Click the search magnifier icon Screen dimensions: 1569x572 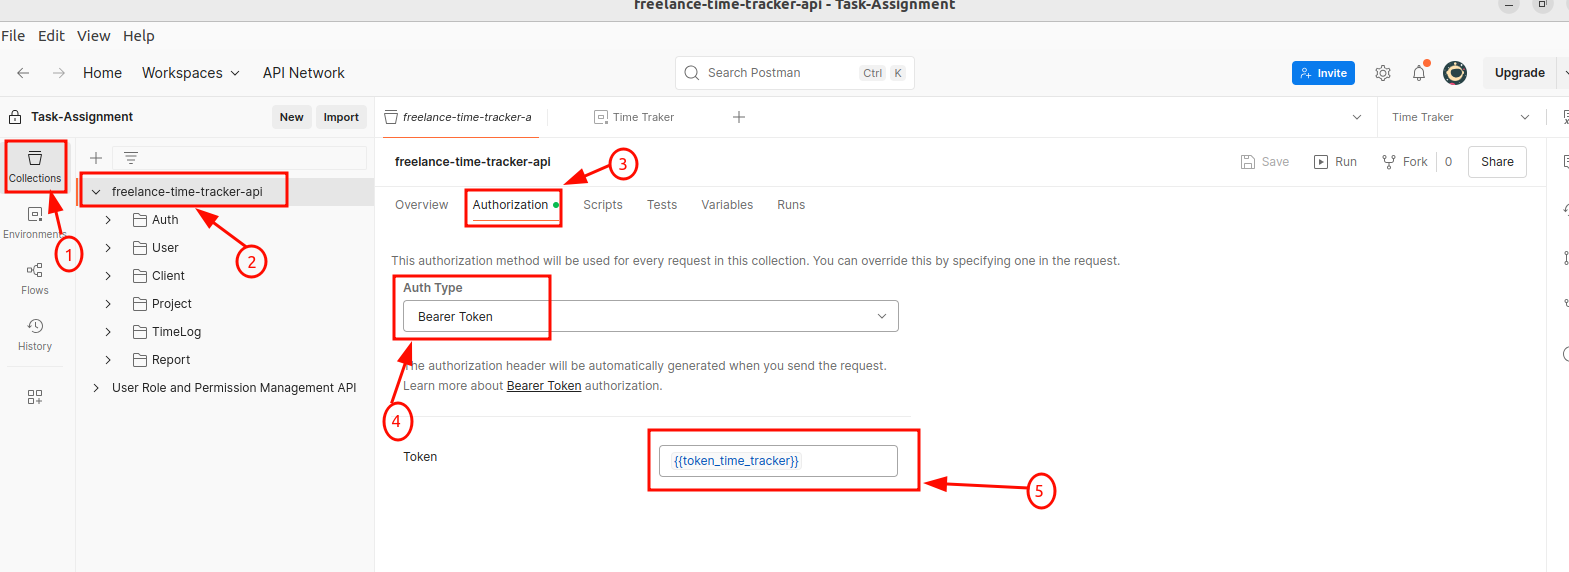692,73
